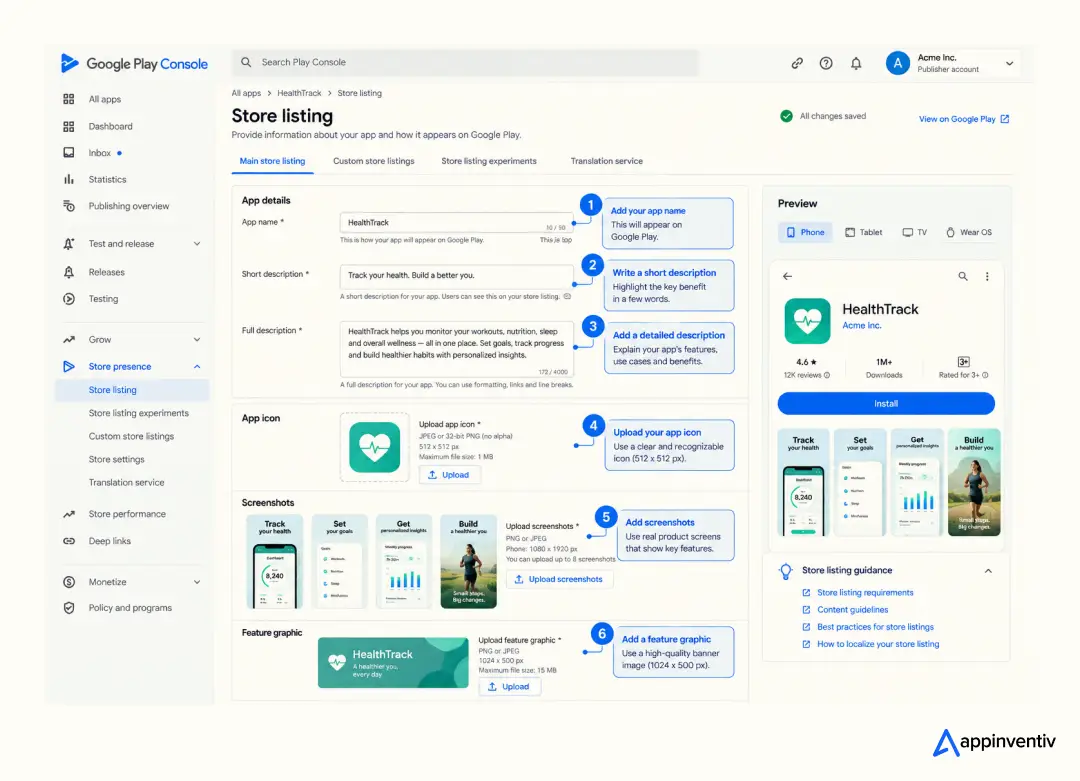Image resolution: width=1080 pixels, height=781 pixels.
Task: Expand the Grow section chevron
Action: pyautogui.click(x=197, y=340)
